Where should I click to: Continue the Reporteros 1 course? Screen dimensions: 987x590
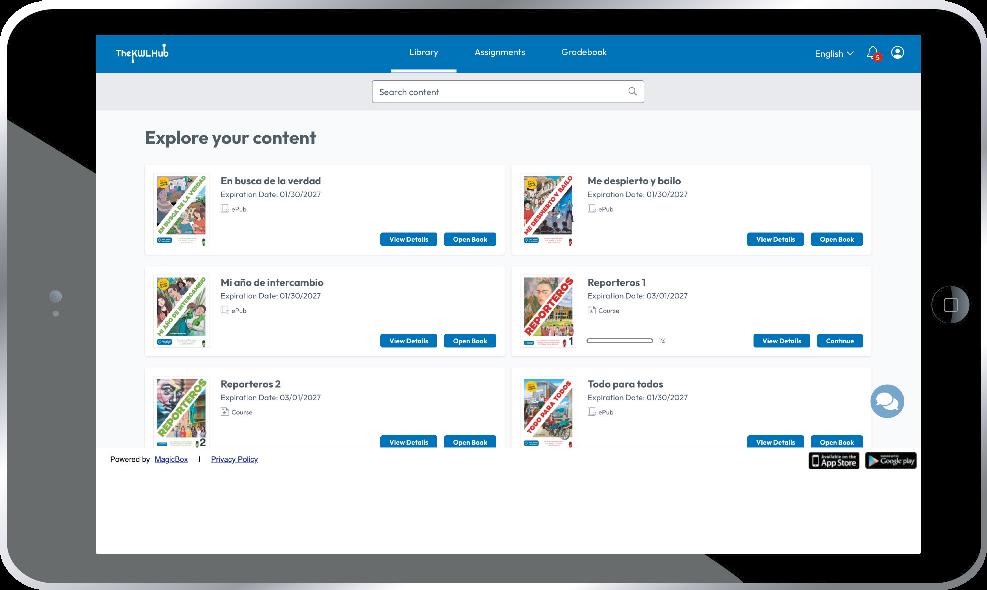coord(840,341)
